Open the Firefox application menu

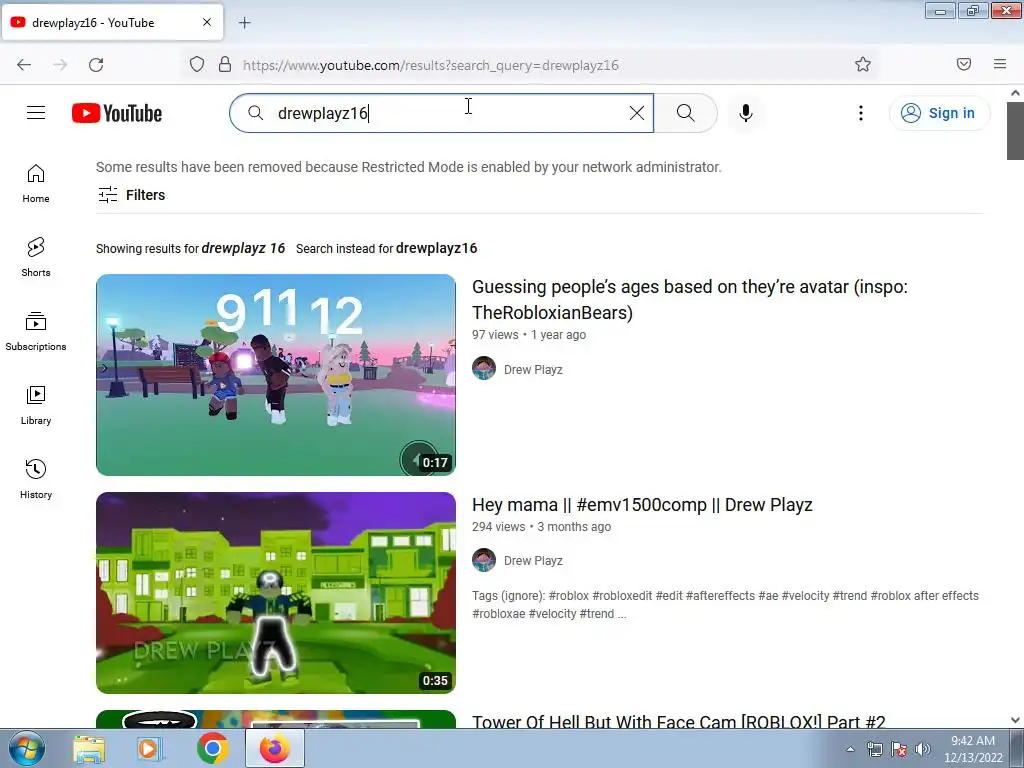(1000, 64)
